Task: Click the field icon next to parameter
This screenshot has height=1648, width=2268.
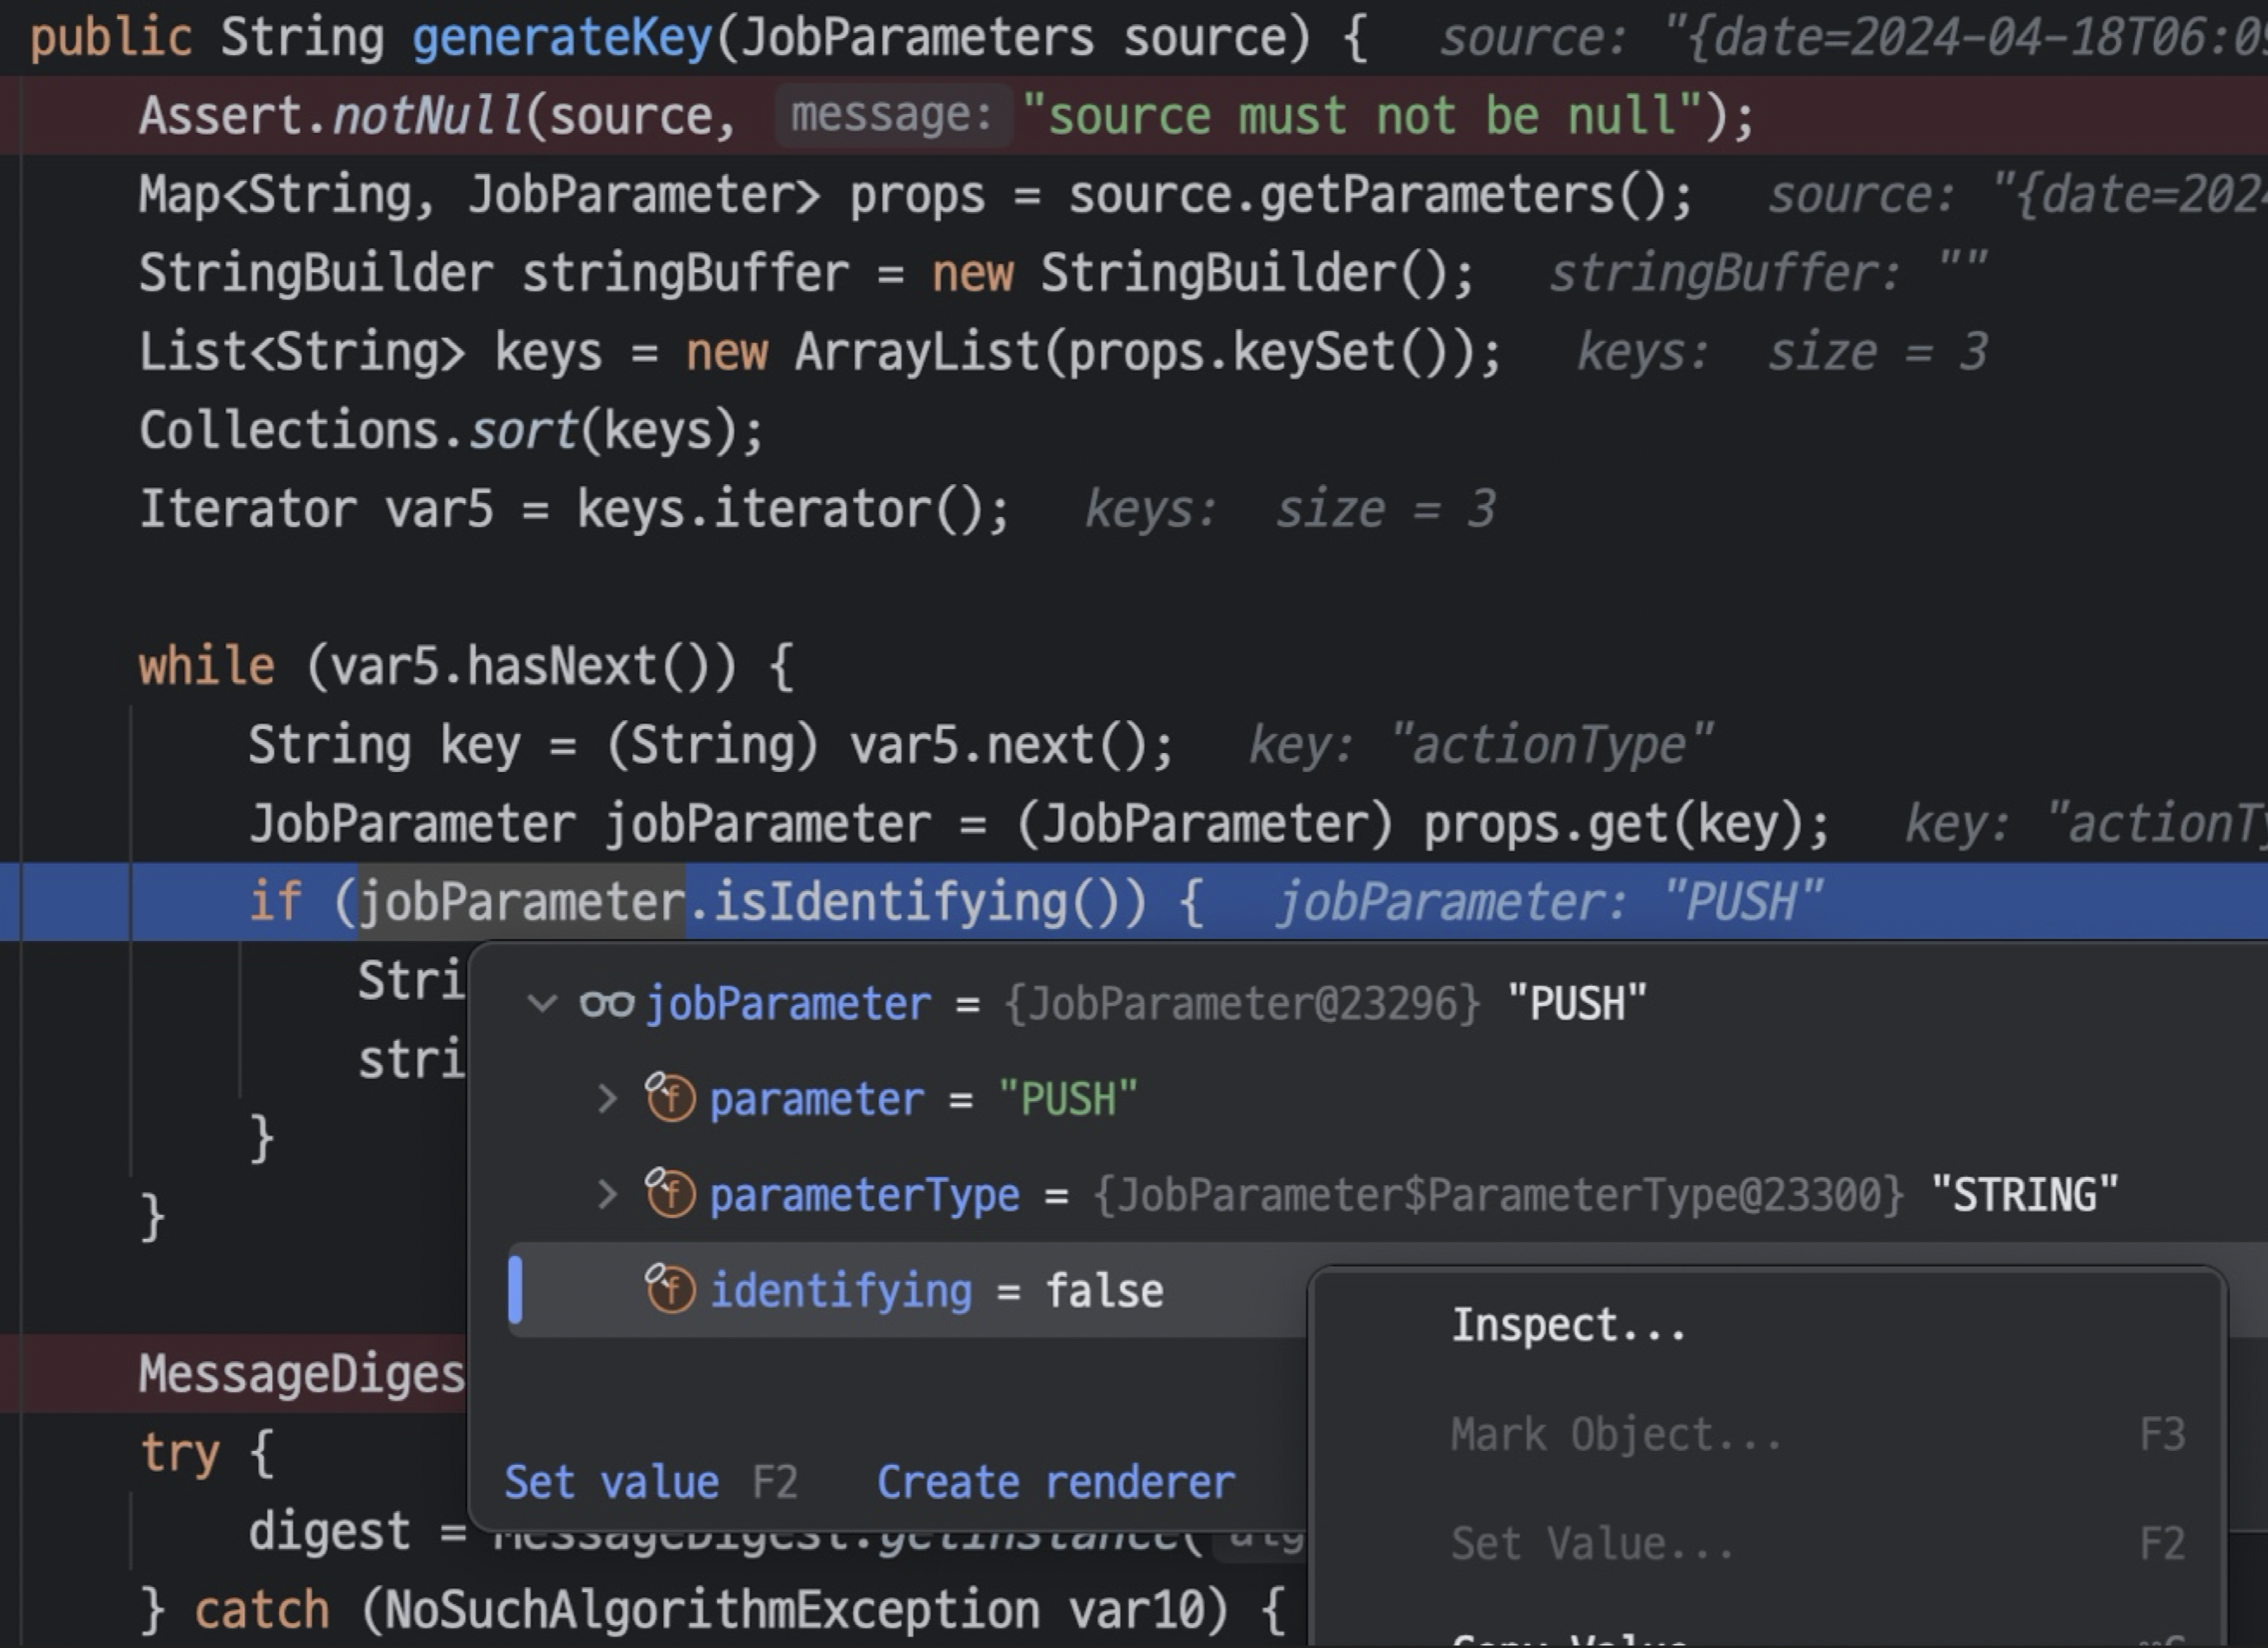Action: click(x=670, y=1098)
